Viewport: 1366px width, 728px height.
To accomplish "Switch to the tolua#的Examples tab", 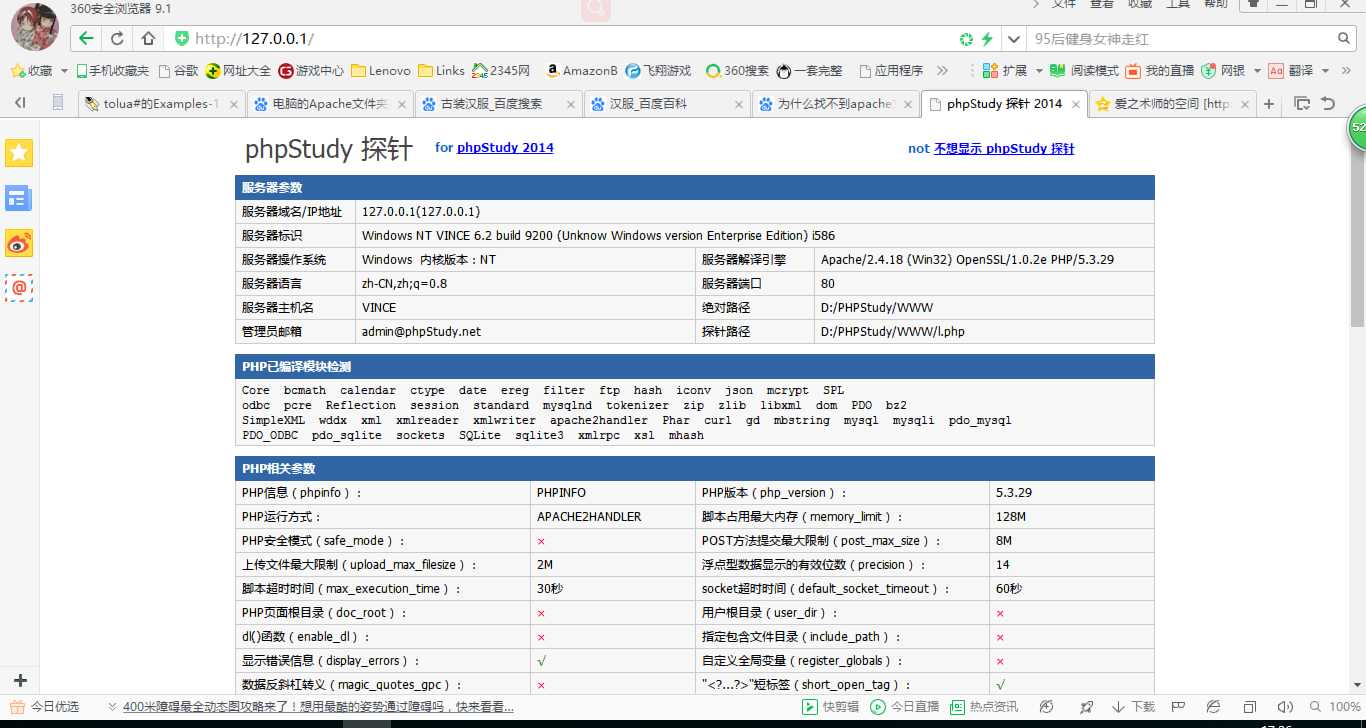I will coord(161,103).
